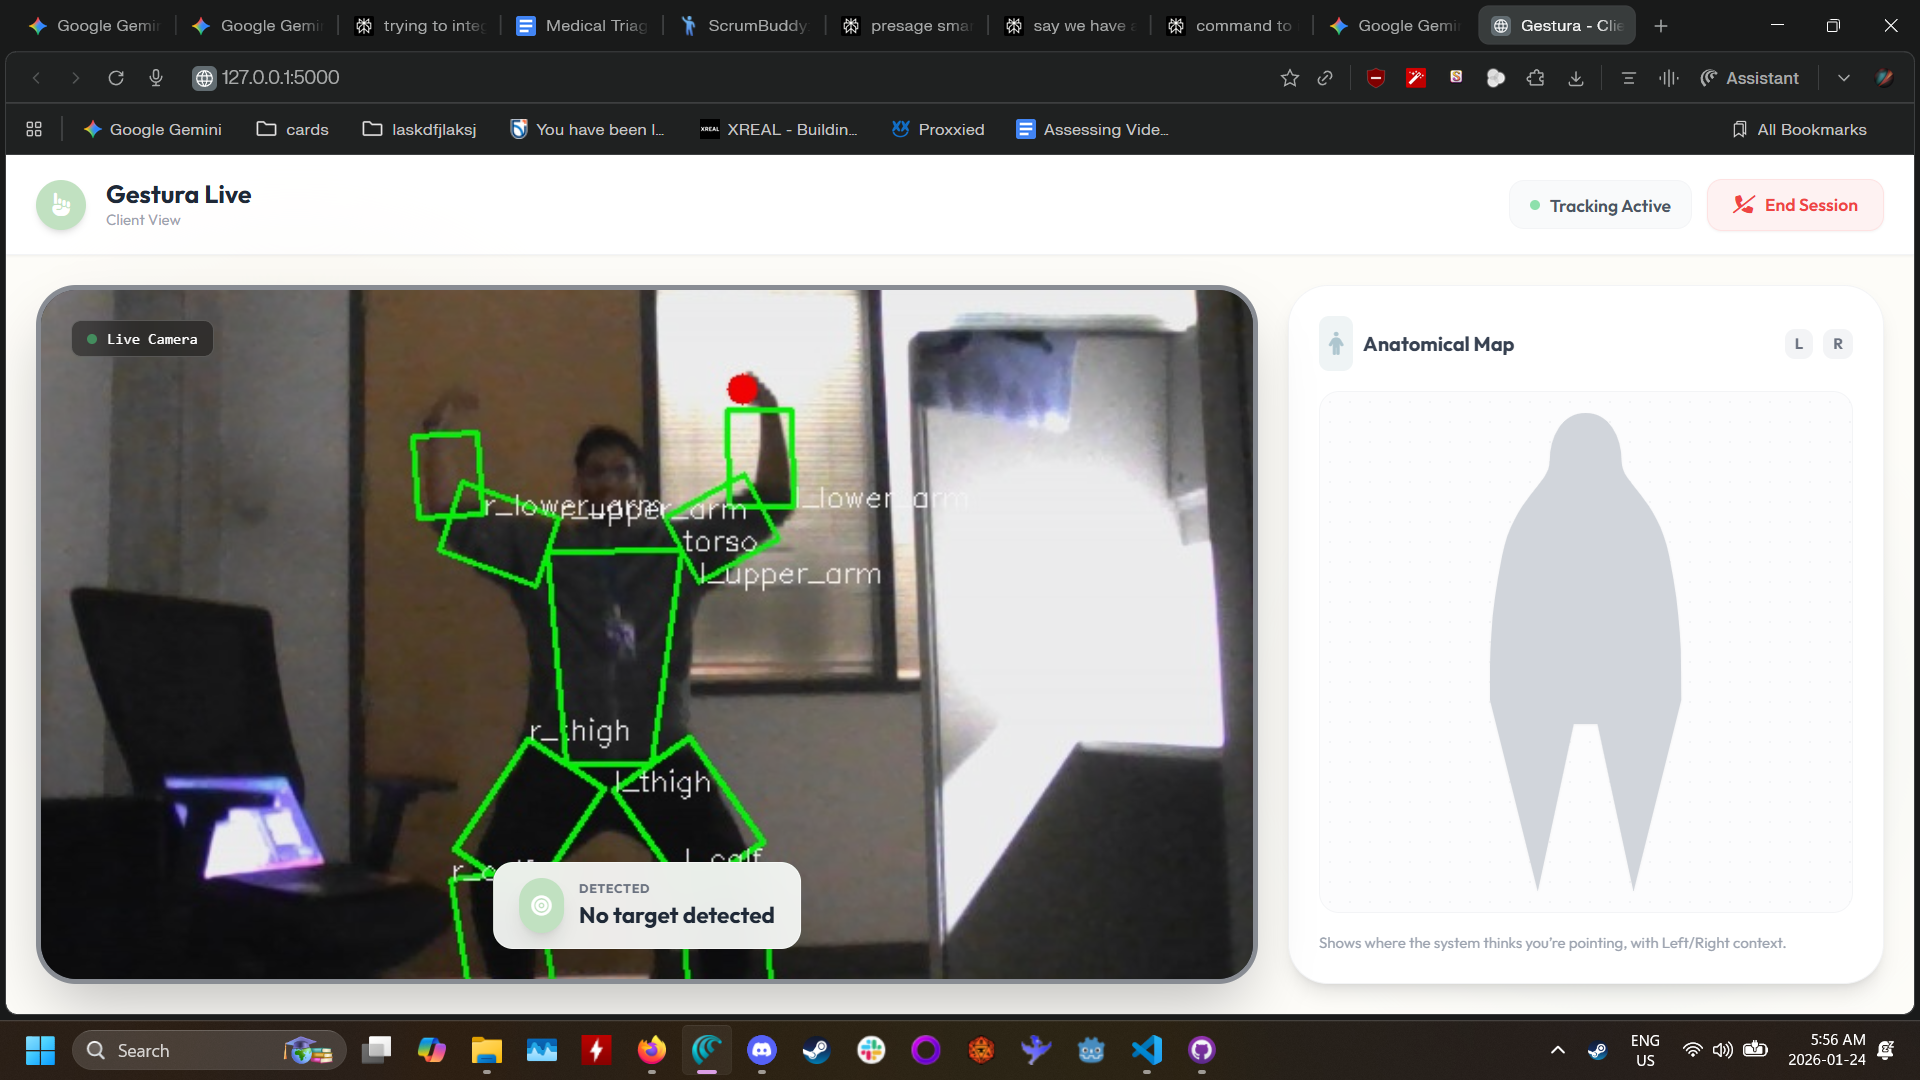Click the Tracking Active status pill
Image resolution: width=1920 pixels, height=1080 pixels.
tap(1600, 206)
